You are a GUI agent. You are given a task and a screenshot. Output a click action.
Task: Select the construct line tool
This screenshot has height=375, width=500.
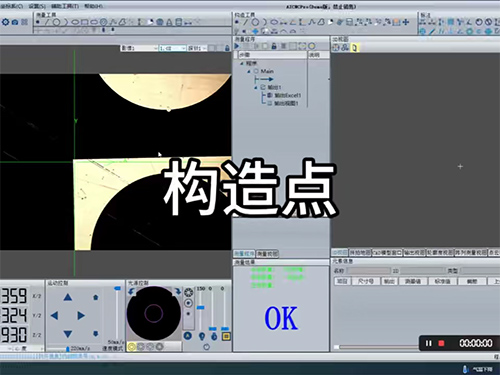tap(246, 22)
